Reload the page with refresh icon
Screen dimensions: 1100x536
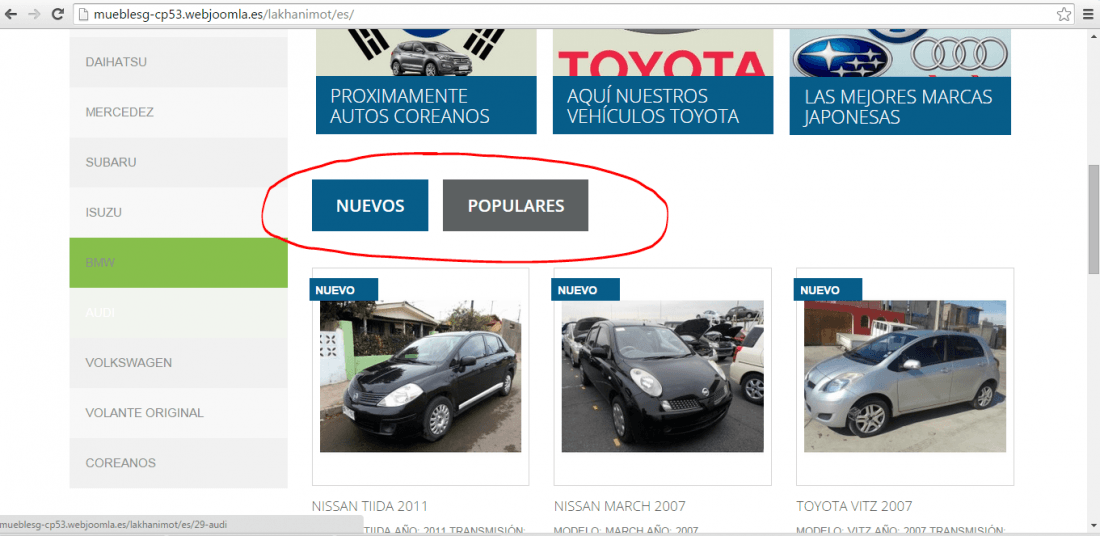(58, 13)
